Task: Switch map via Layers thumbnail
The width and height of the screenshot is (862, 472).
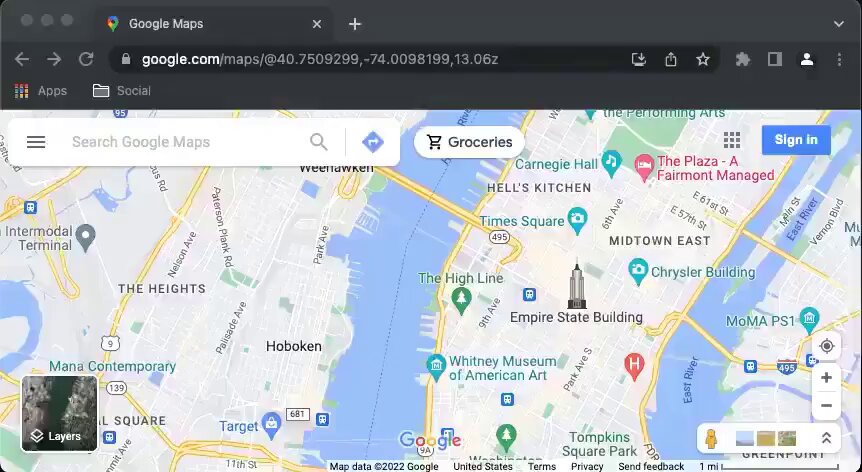Action: [x=59, y=414]
